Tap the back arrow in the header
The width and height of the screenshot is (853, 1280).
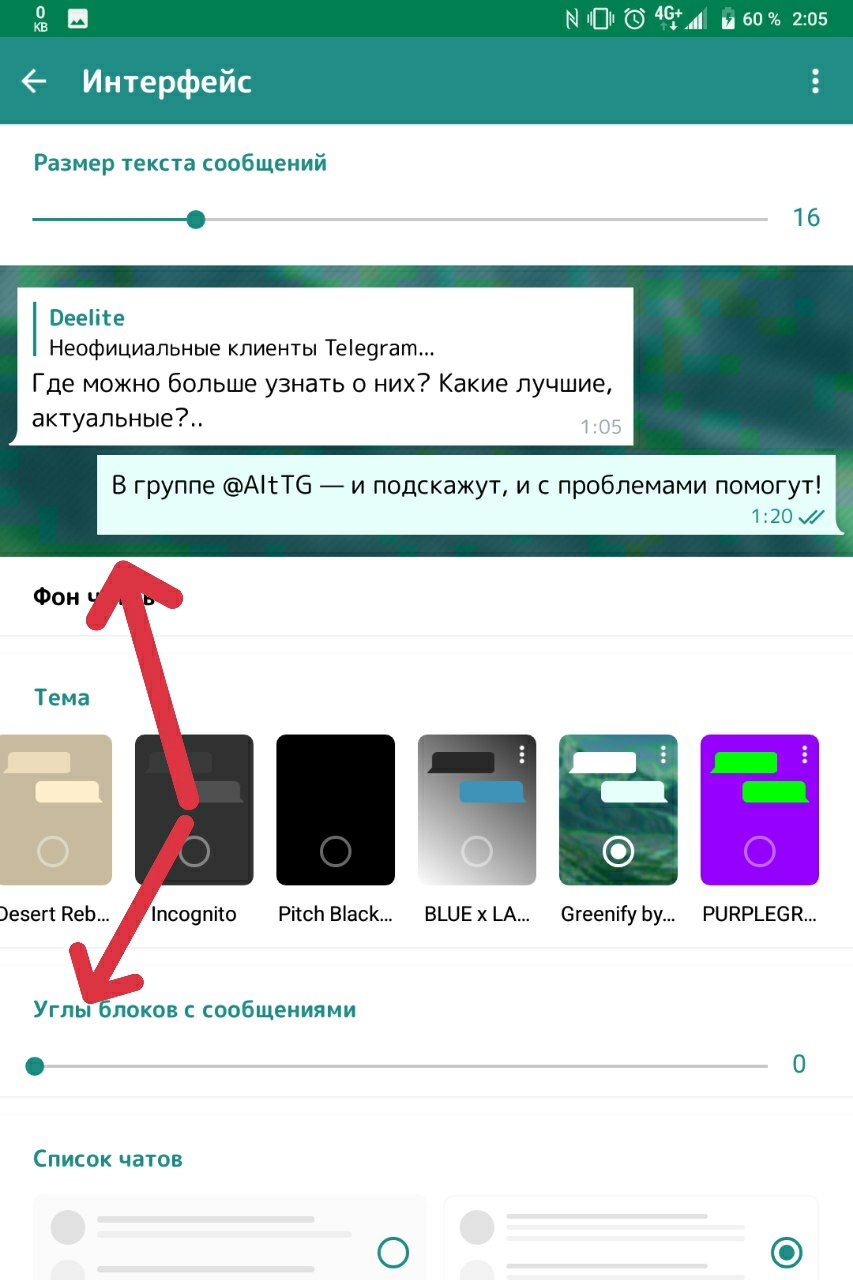[34, 81]
